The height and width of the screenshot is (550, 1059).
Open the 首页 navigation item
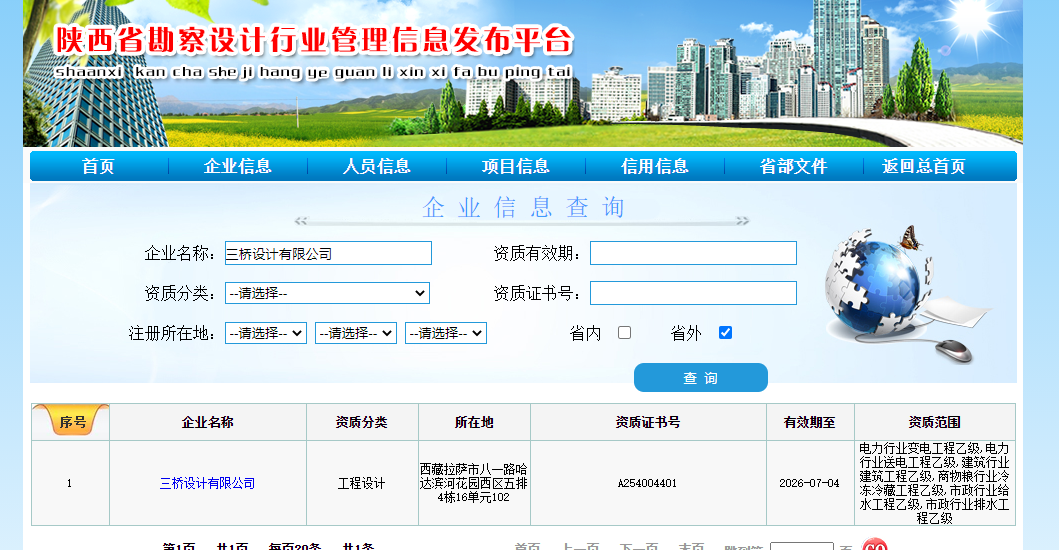click(x=98, y=166)
